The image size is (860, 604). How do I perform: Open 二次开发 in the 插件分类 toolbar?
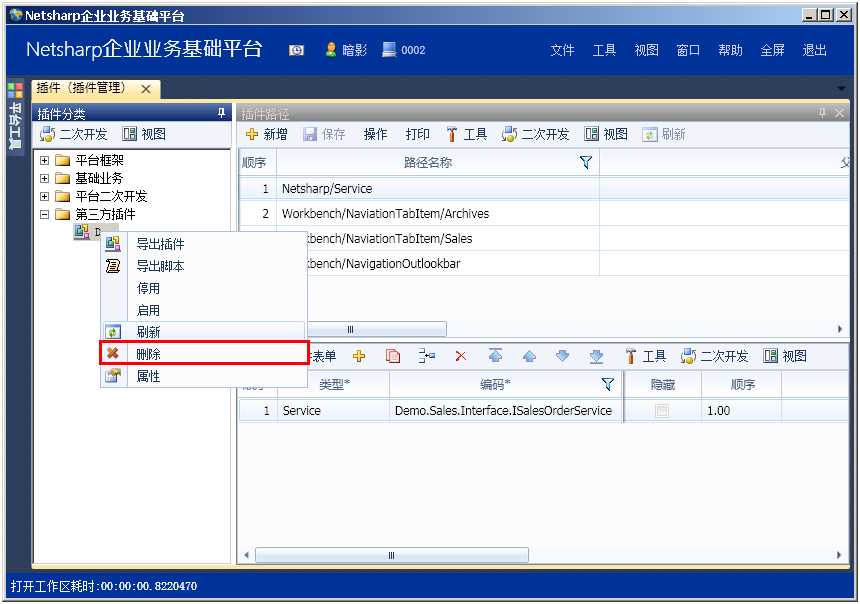pos(73,134)
